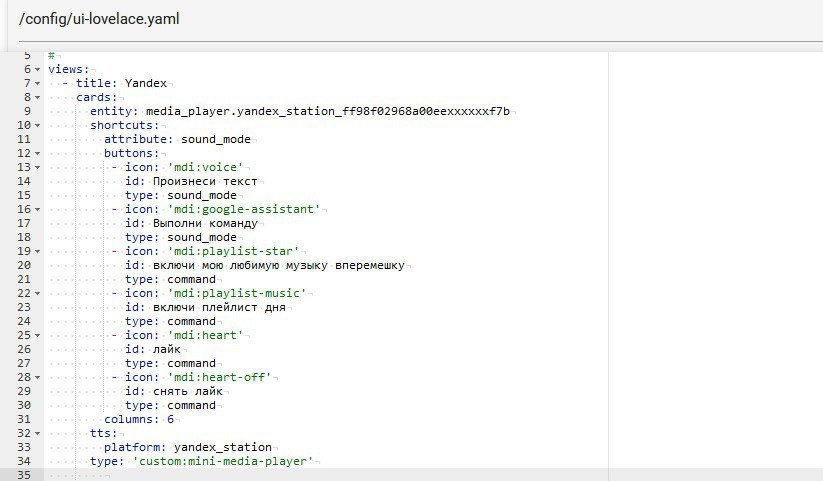Click the 'mdi:heart' string on line 25
The width and height of the screenshot is (823, 481).
pyautogui.click(x=205, y=335)
